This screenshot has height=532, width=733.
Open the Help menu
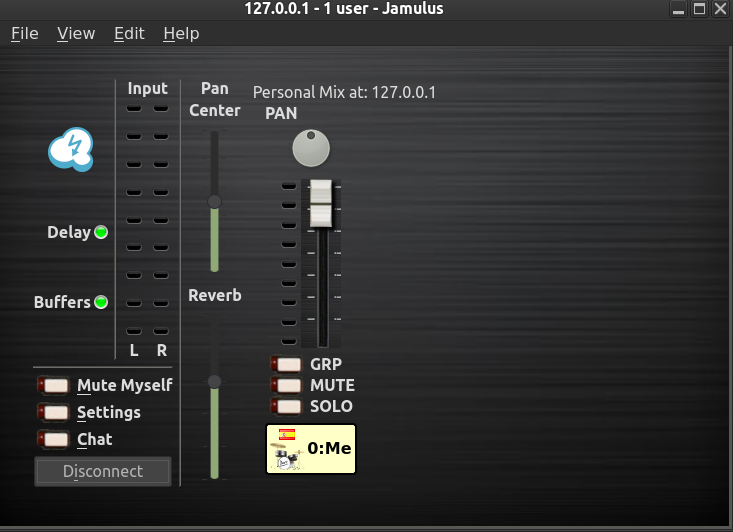pyautogui.click(x=181, y=34)
